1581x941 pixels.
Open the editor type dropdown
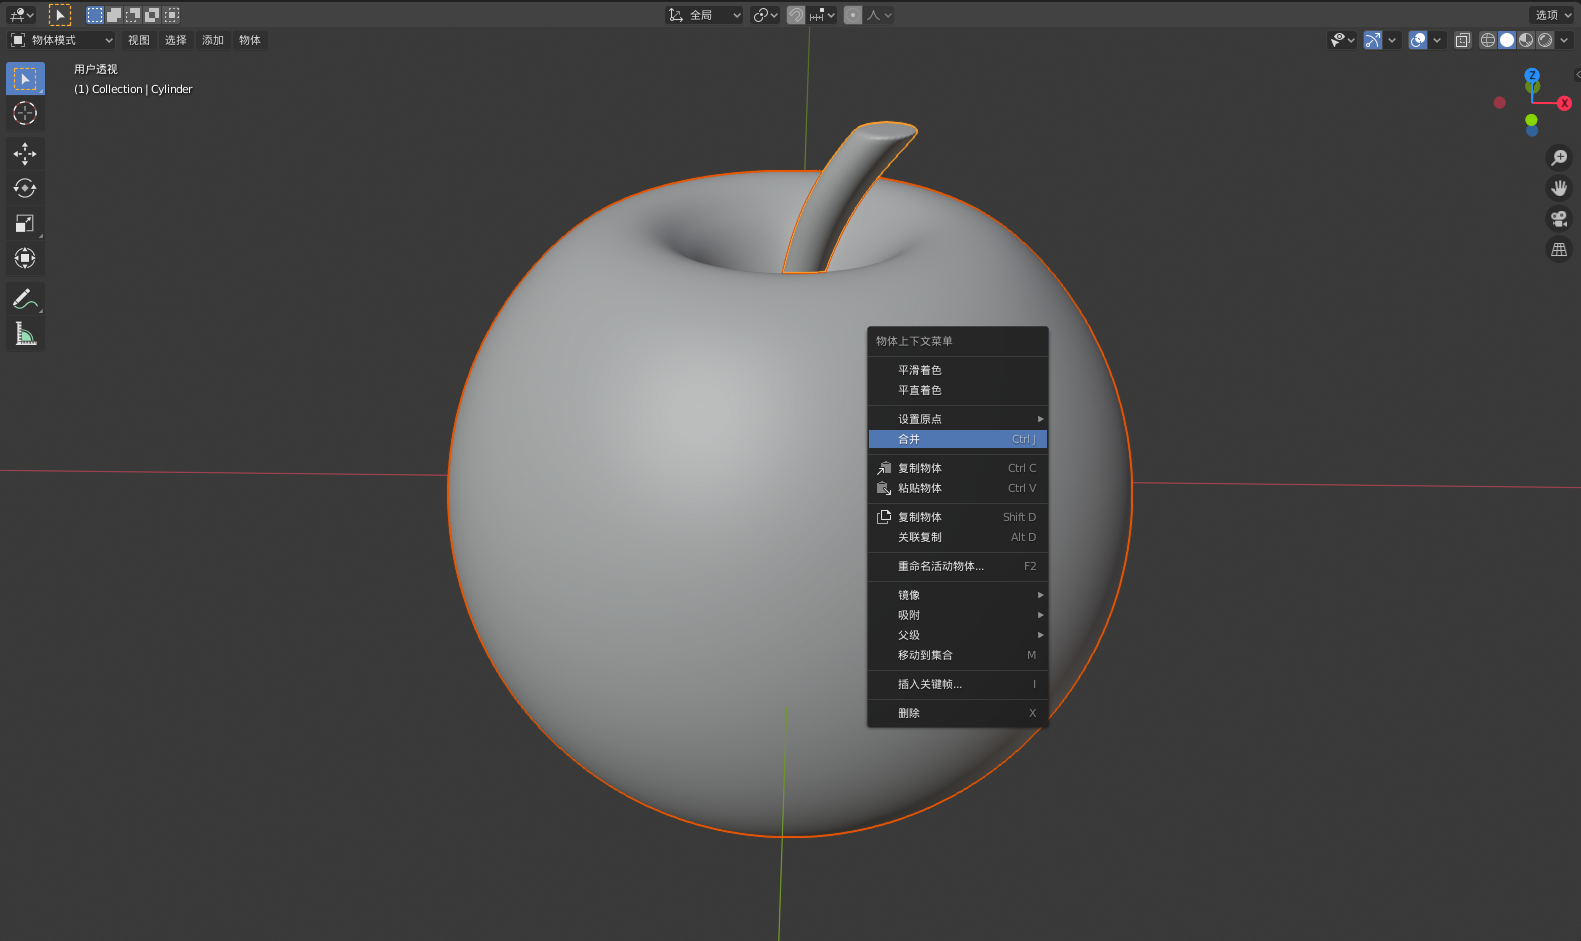(21, 15)
